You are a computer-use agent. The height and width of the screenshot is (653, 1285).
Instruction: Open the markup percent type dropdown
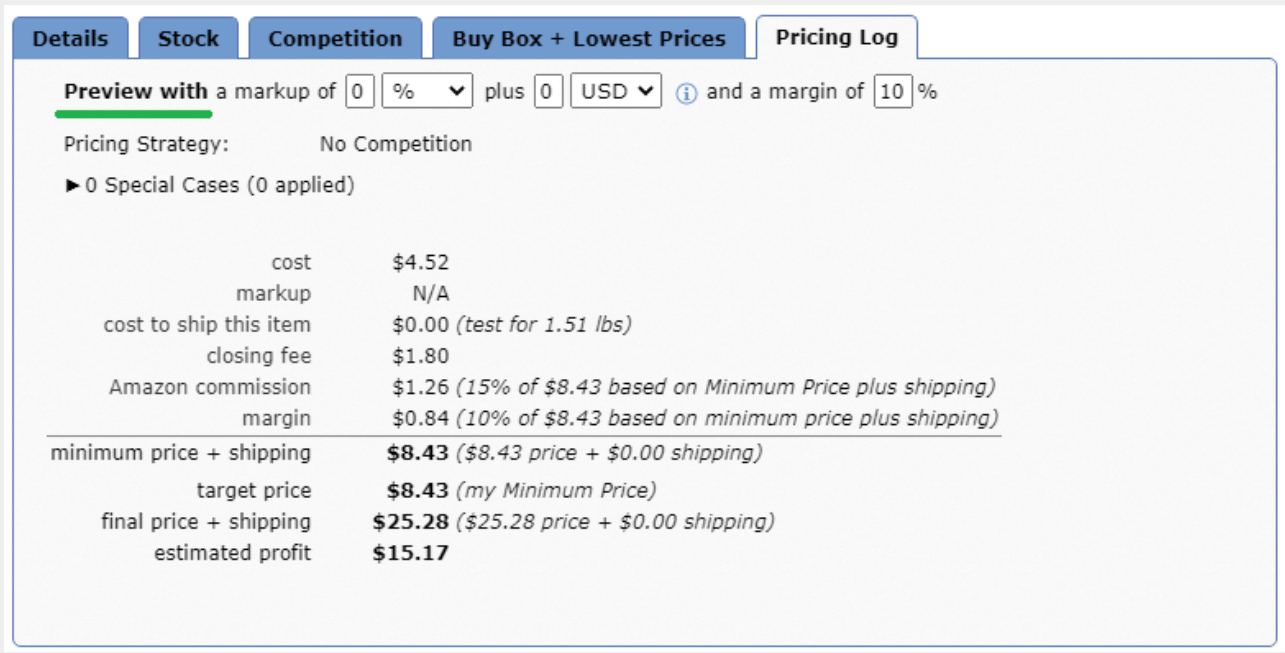(428, 92)
